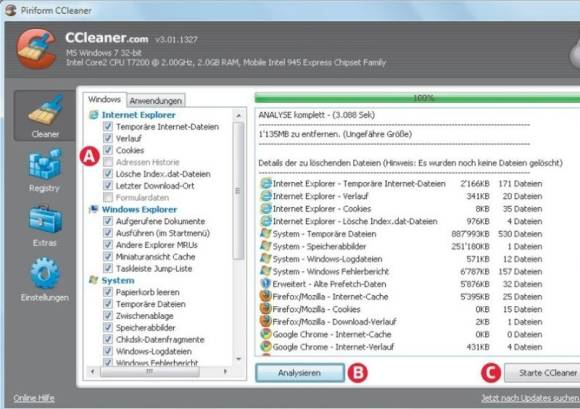The width and height of the screenshot is (580, 409).
Task: Toggle Chkdsk-Datenfragmente checkbox
Action: pyautogui.click(x=108, y=339)
